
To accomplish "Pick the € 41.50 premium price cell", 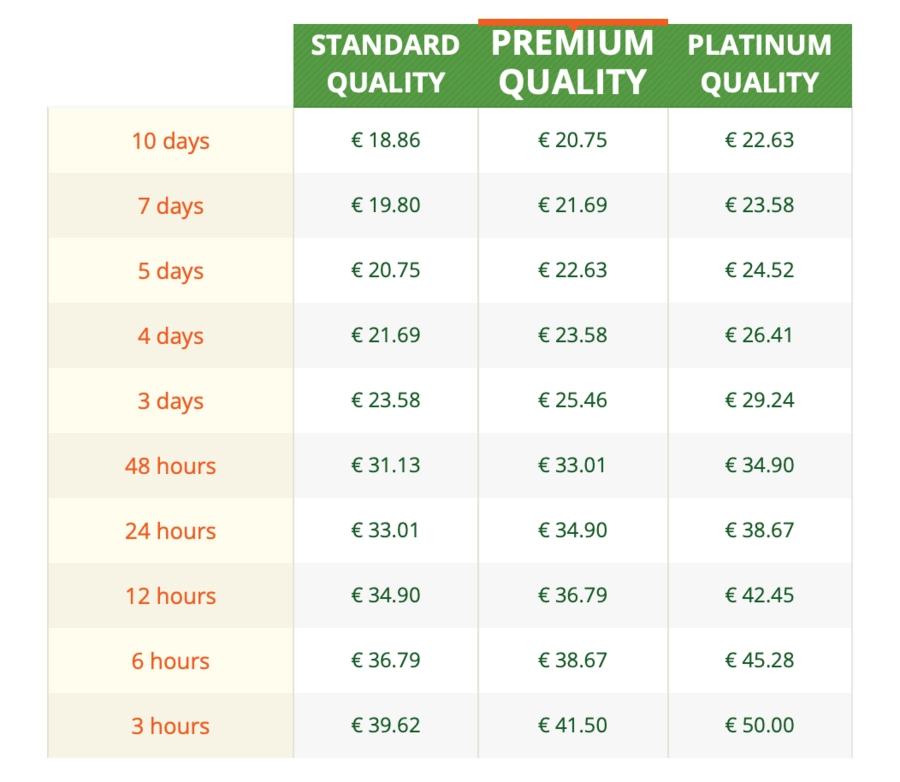I will tap(573, 726).
